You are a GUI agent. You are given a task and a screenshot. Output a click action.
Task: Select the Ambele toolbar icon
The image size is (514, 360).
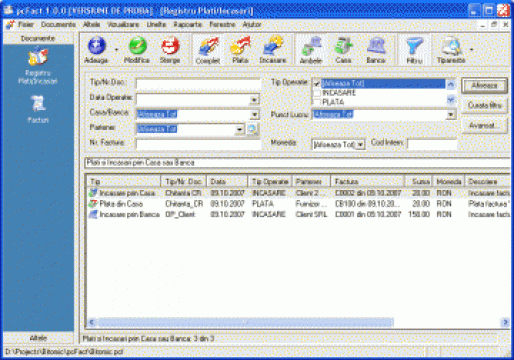[311, 46]
